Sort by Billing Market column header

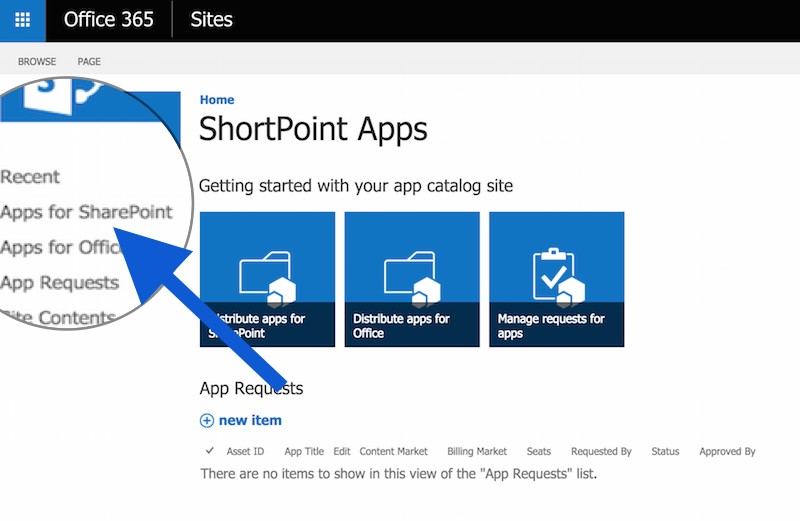point(477,451)
